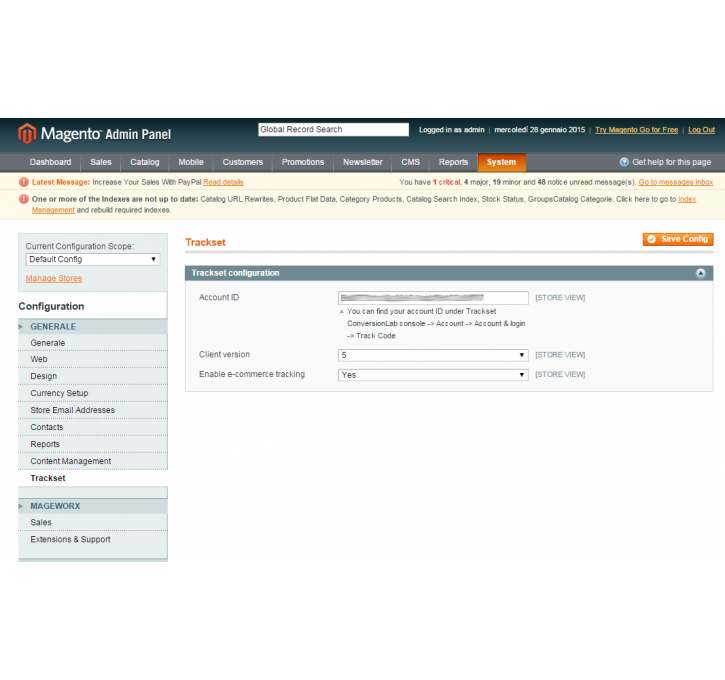Open Content Management configuration section
Image resolution: width=725 pixels, height=680 pixels.
point(93,461)
